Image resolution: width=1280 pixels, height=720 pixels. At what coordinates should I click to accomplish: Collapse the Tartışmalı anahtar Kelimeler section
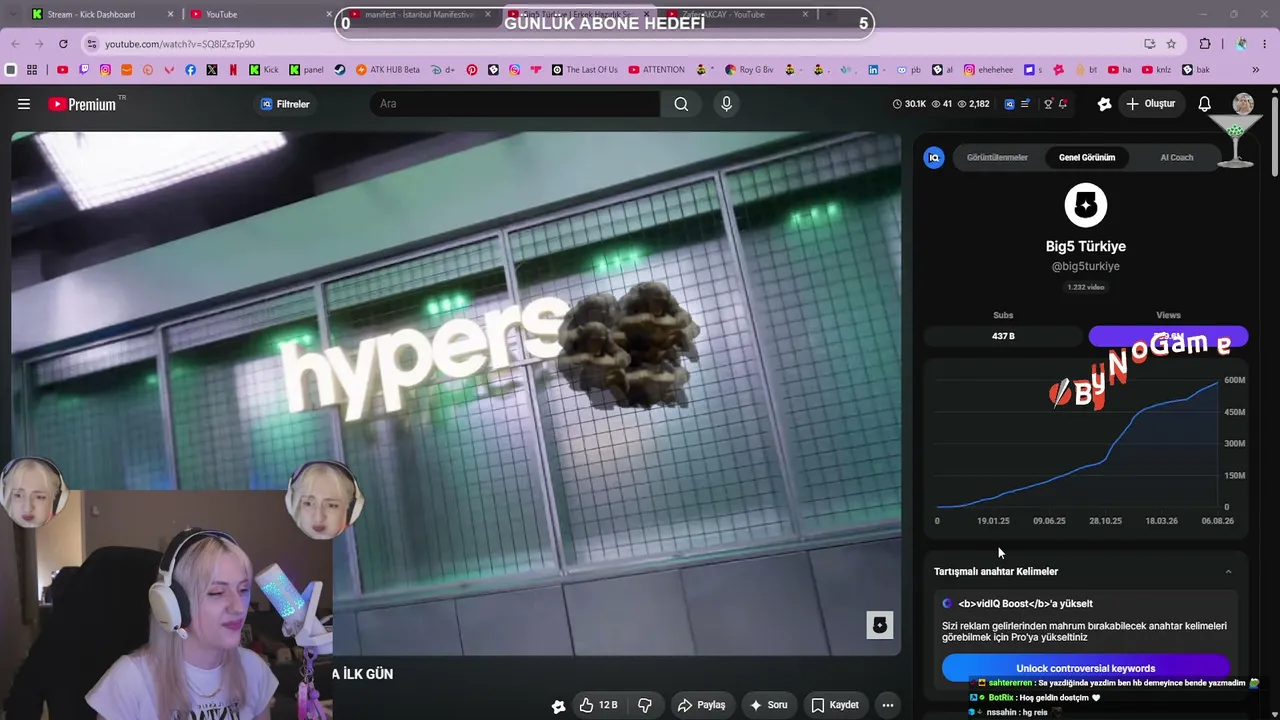coord(1228,572)
